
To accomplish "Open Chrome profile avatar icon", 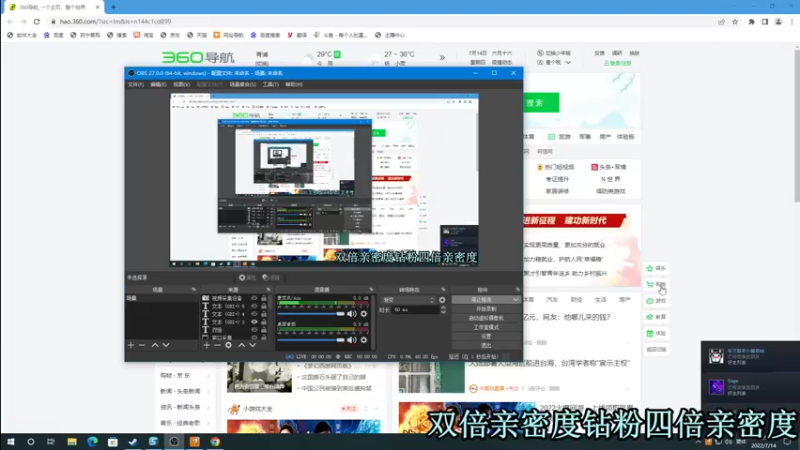I will pos(779,22).
